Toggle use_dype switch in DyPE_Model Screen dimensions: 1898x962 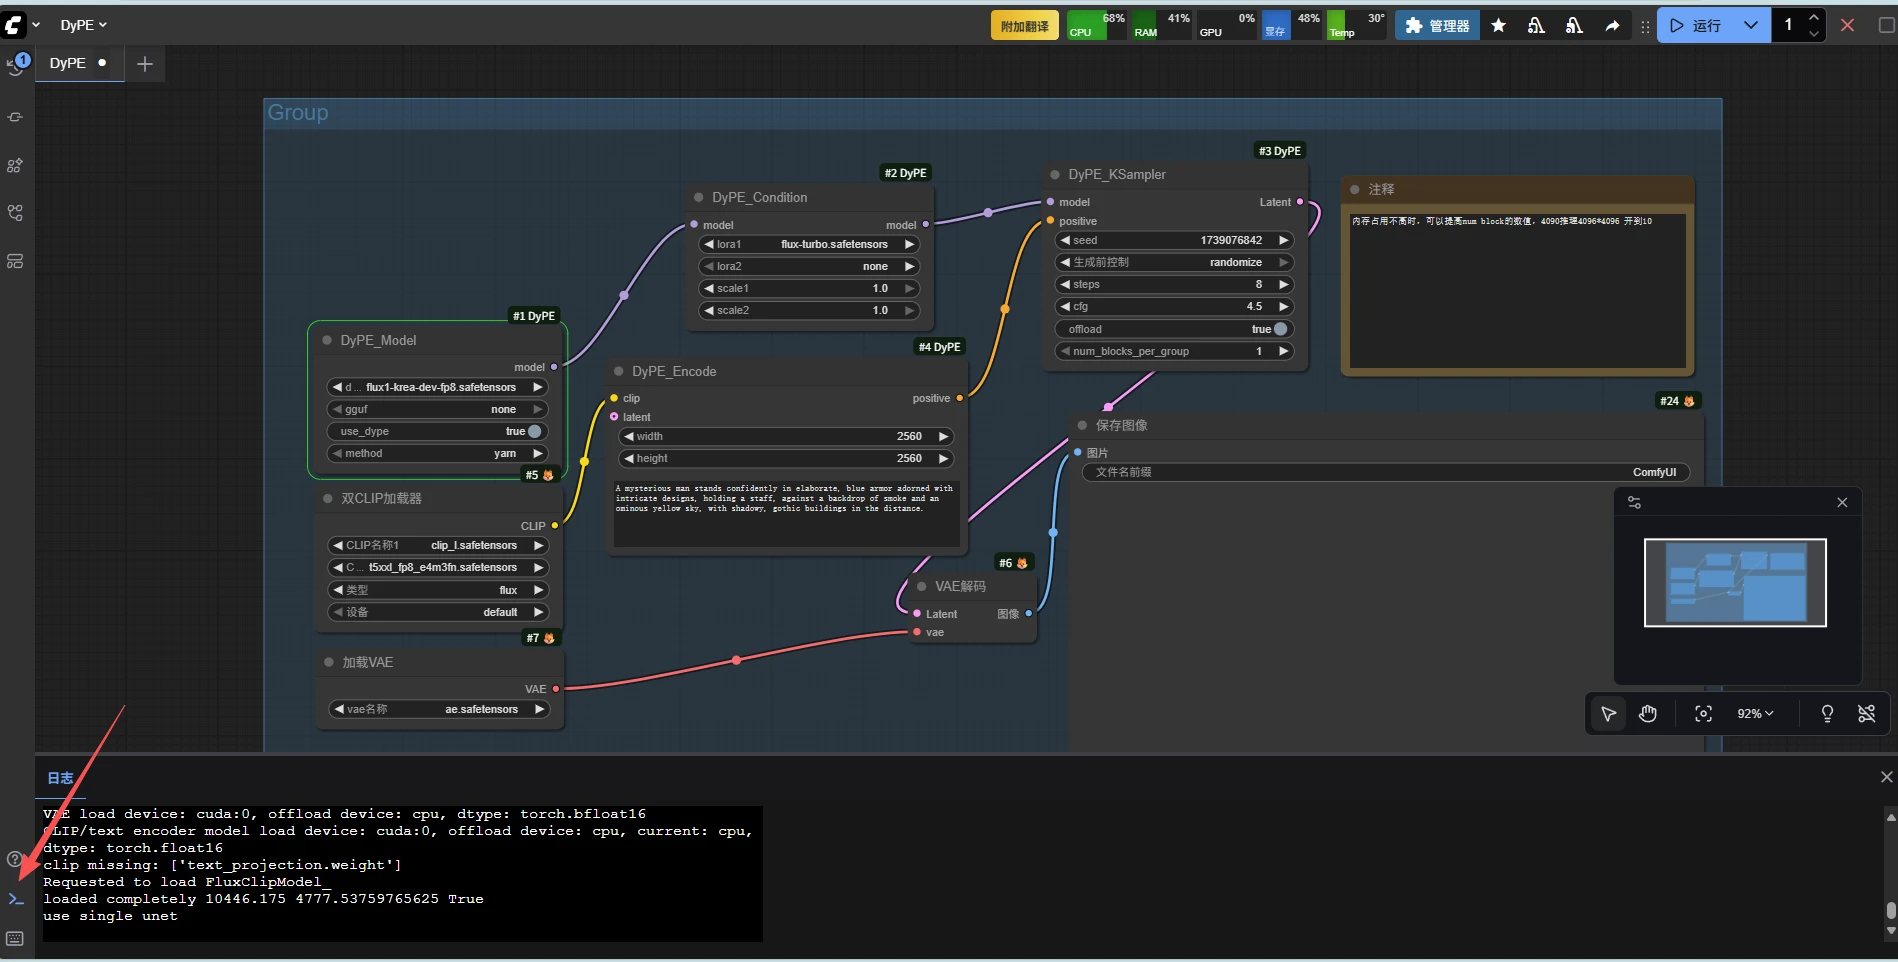534,431
